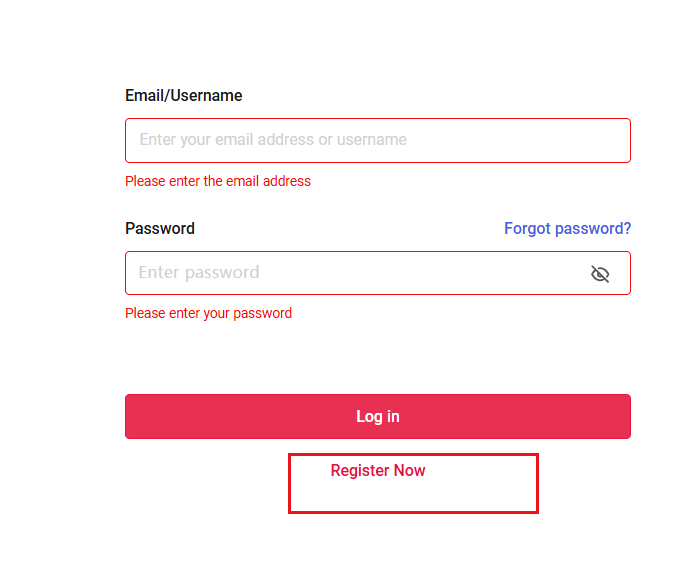Select the Register Now link
699x562 pixels.
coord(378,471)
